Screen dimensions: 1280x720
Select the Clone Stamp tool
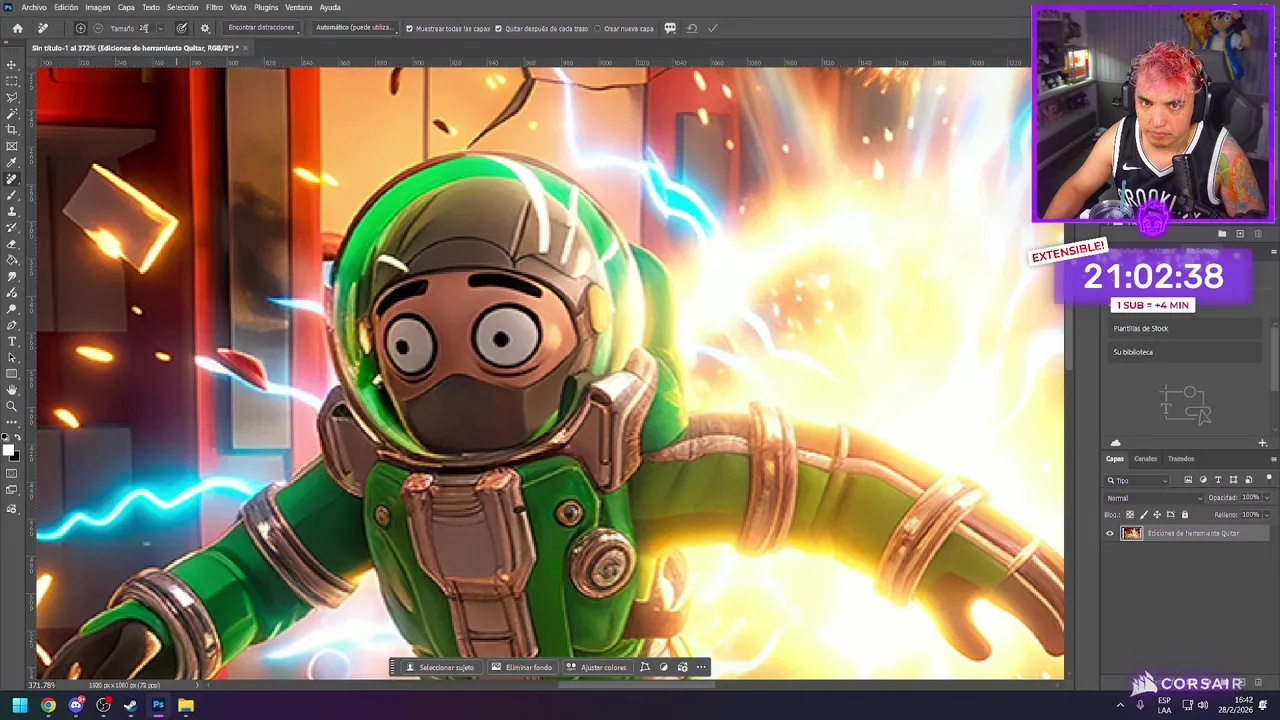point(12,211)
